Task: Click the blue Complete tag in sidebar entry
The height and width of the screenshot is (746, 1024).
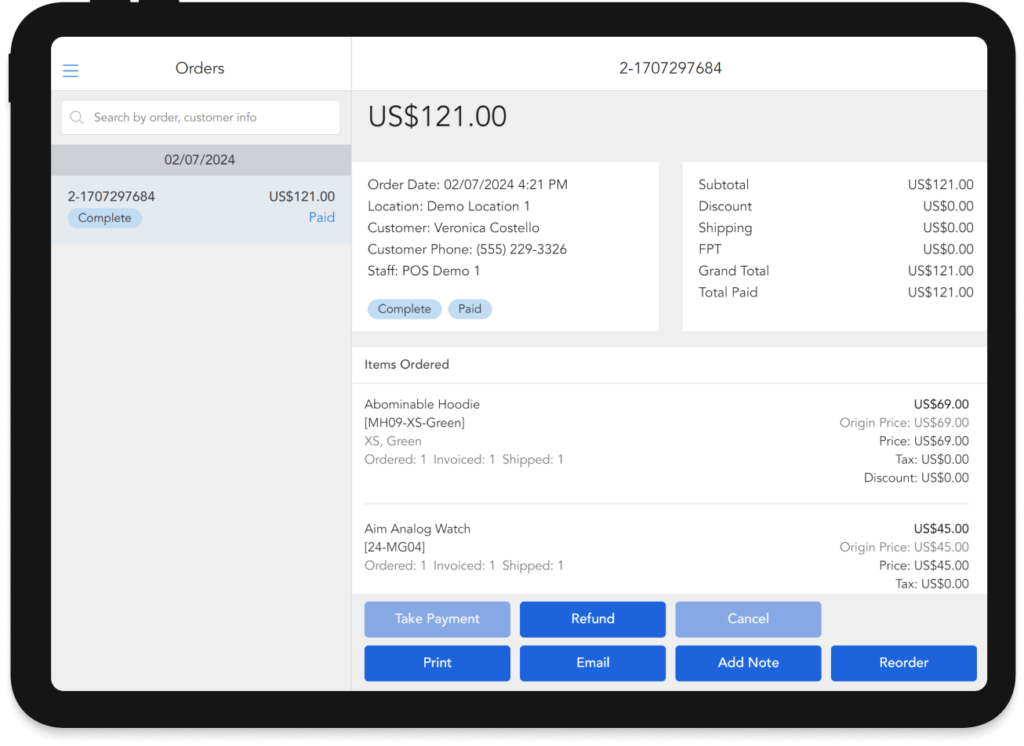Action: [104, 217]
